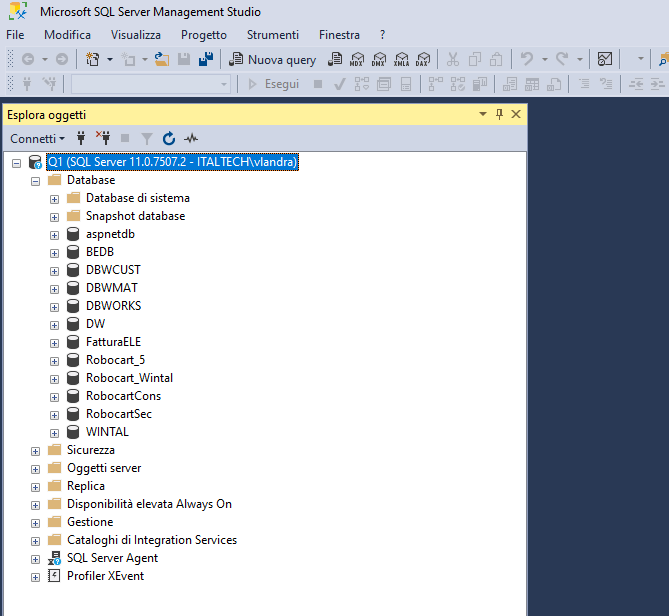Click the connect plug icon in Esplora oggetti
This screenshot has height=616, width=669.
click(x=81, y=139)
